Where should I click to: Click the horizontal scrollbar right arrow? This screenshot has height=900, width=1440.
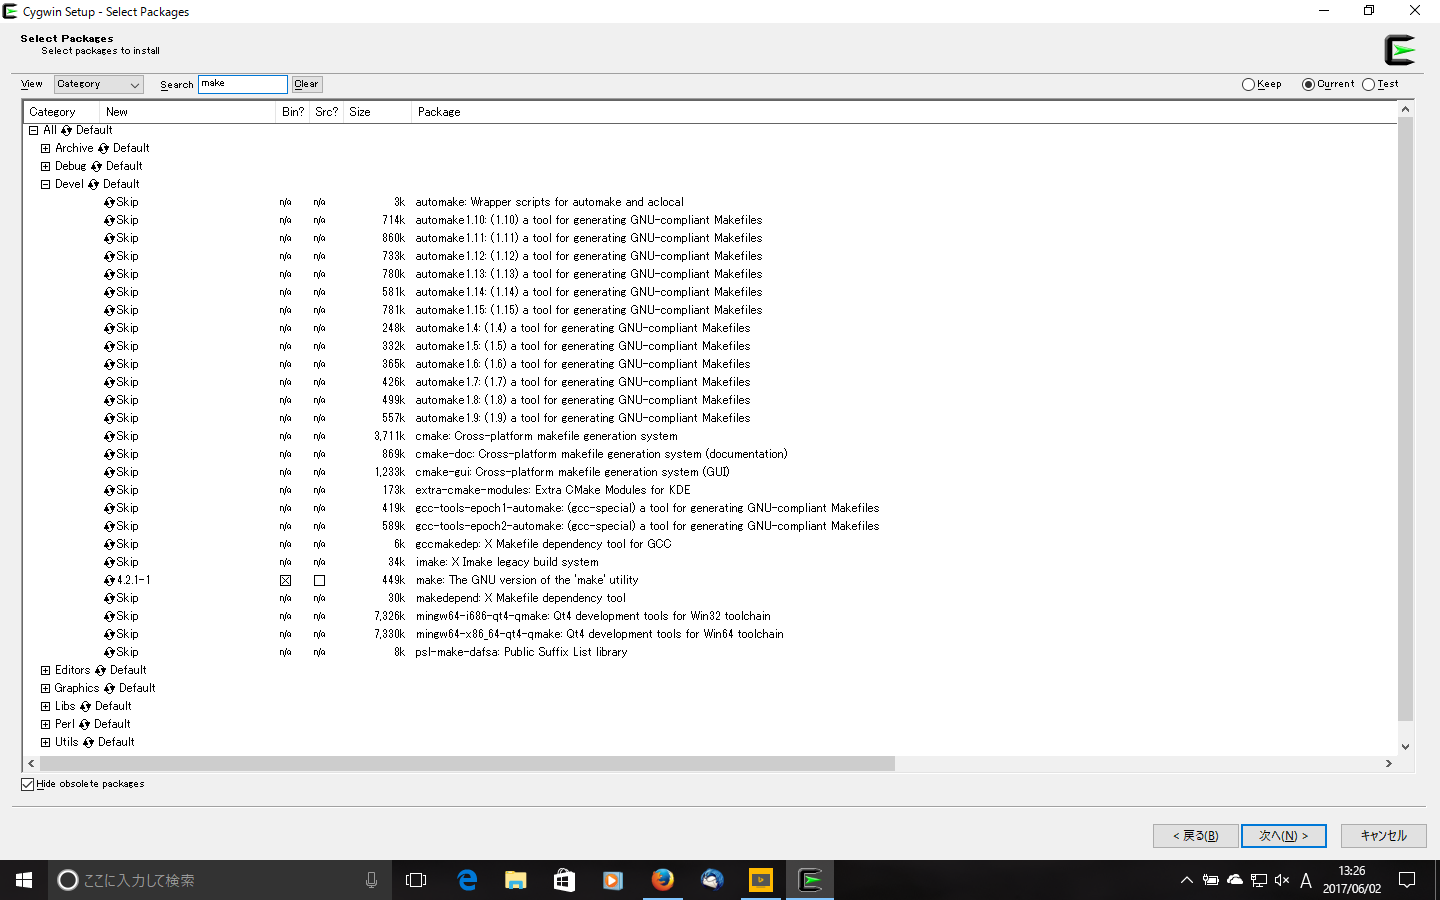(x=1388, y=763)
